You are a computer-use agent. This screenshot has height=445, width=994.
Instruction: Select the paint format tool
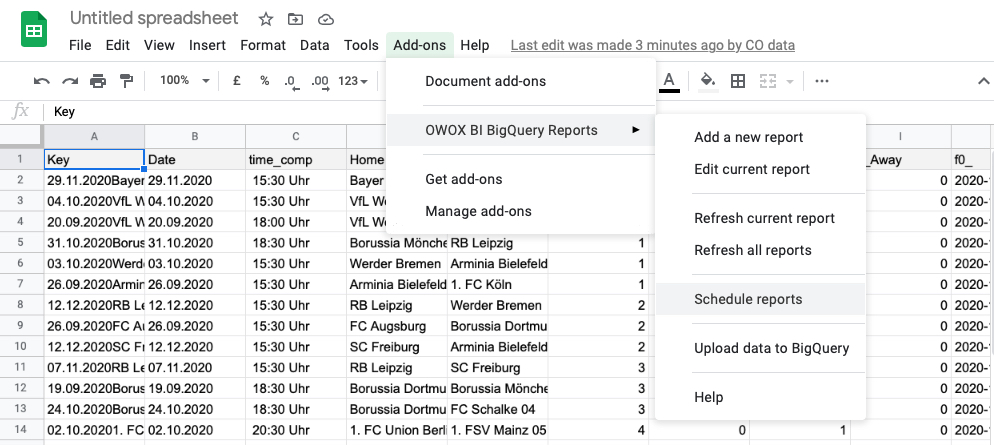pos(127,81)
